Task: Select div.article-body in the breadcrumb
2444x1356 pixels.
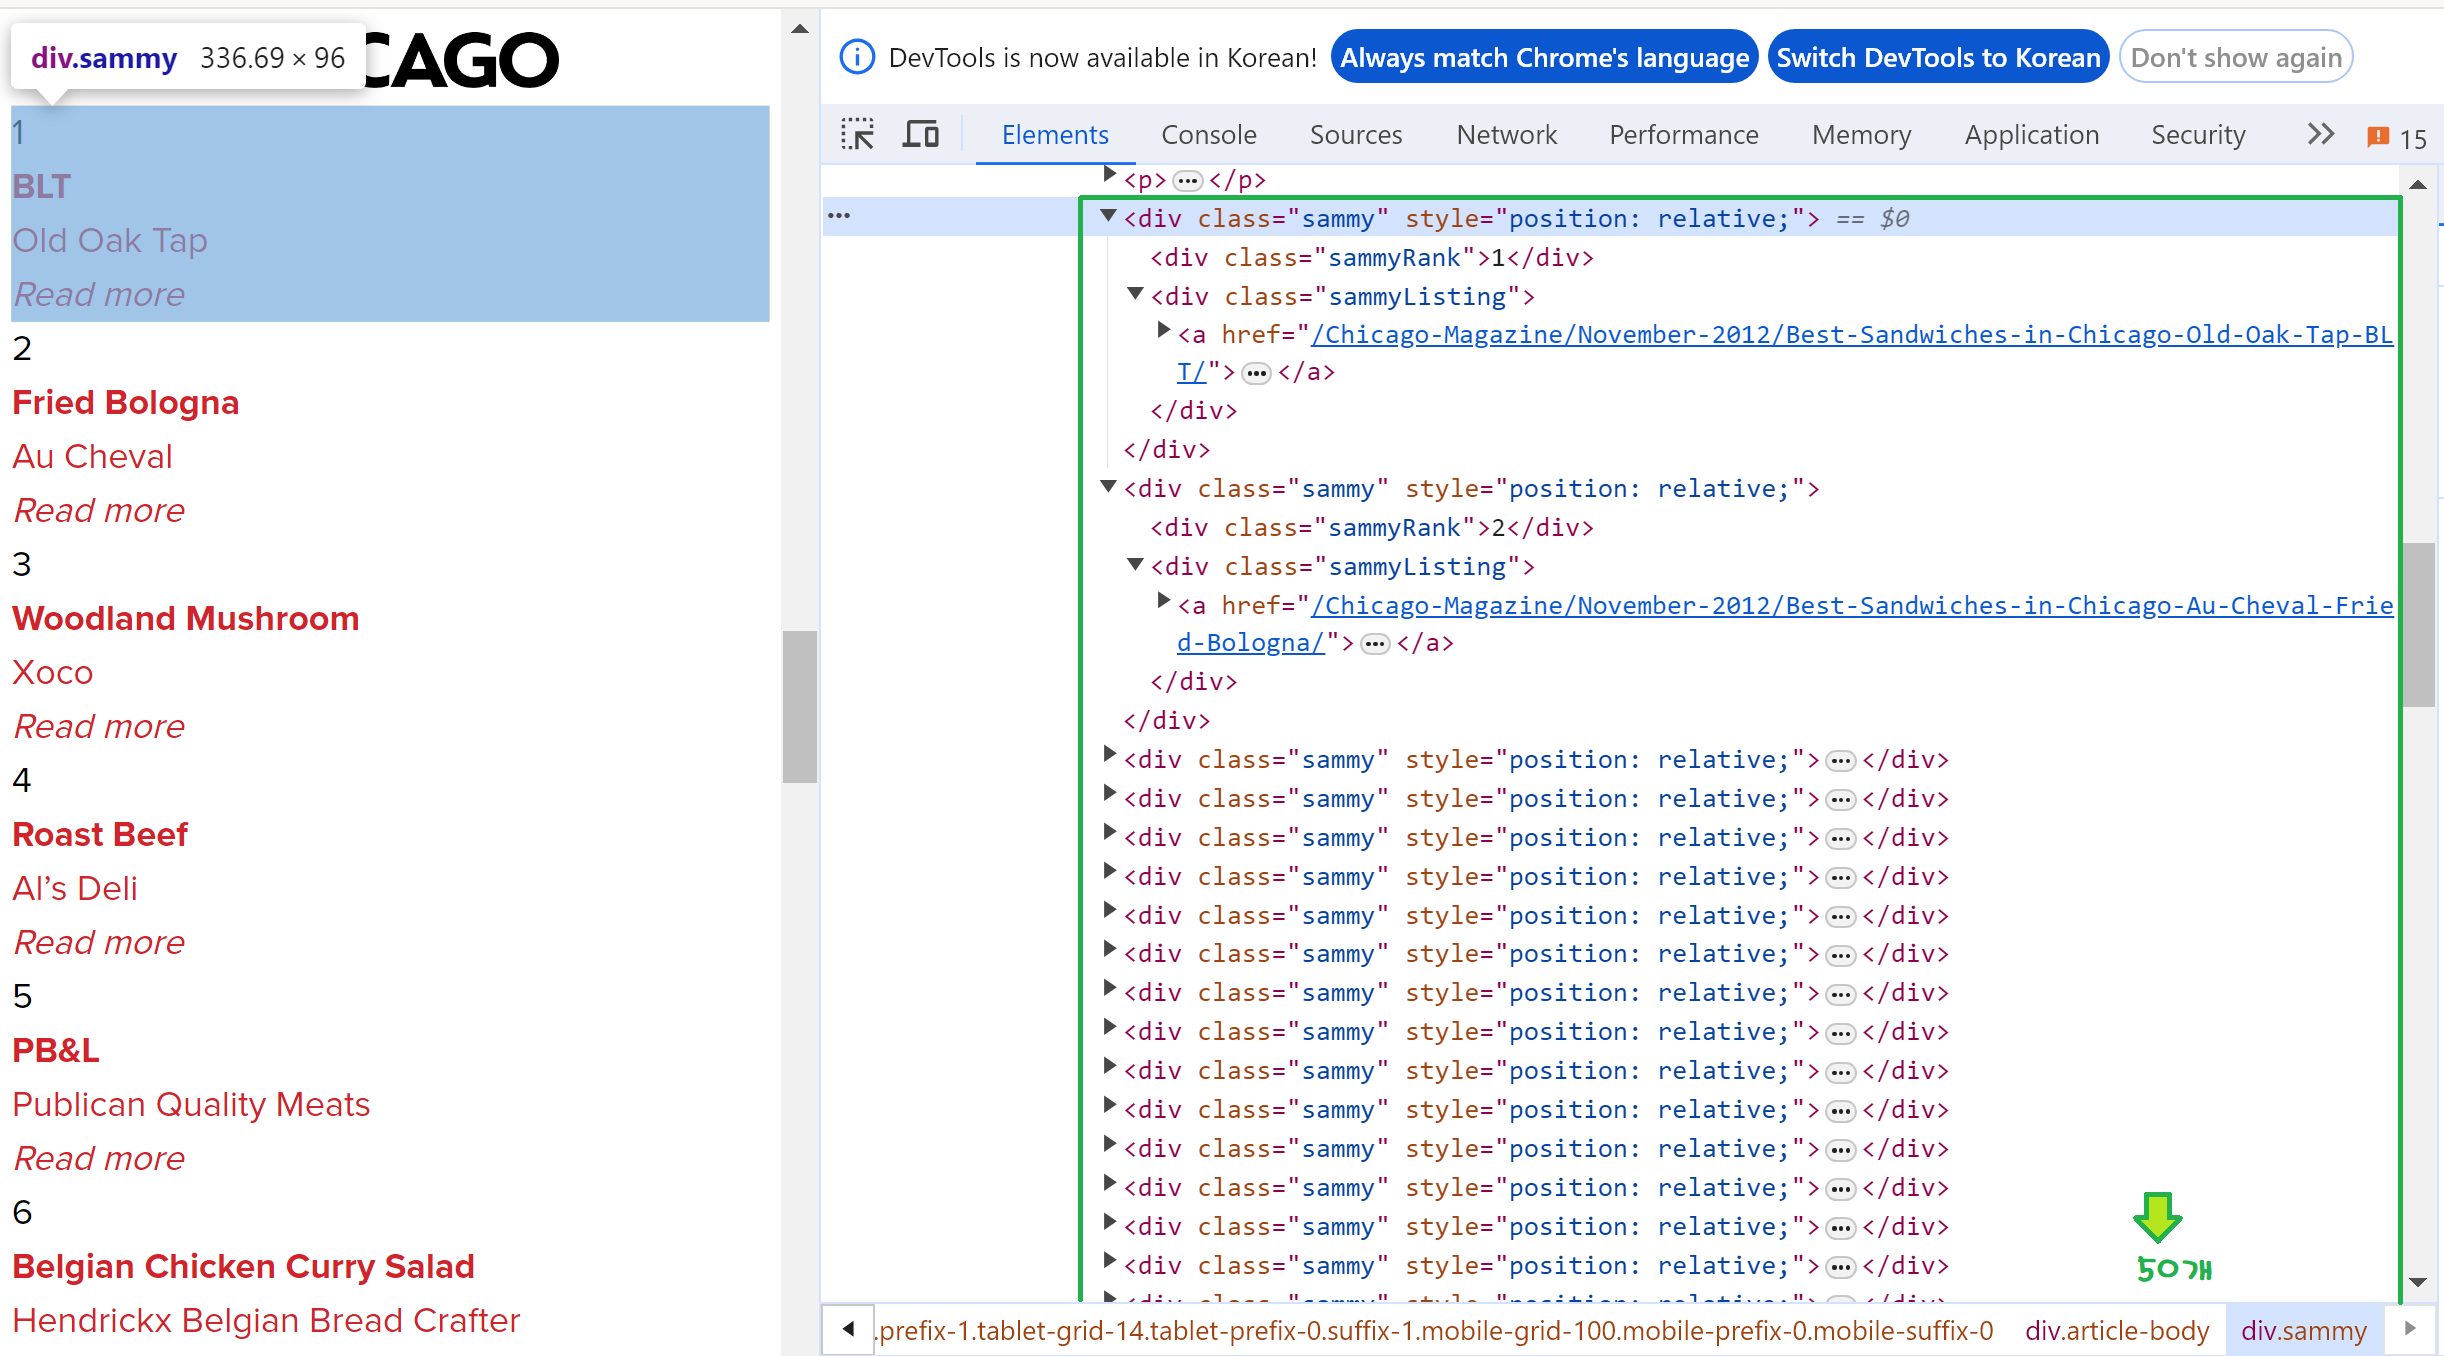Action: [2116, 1331]
